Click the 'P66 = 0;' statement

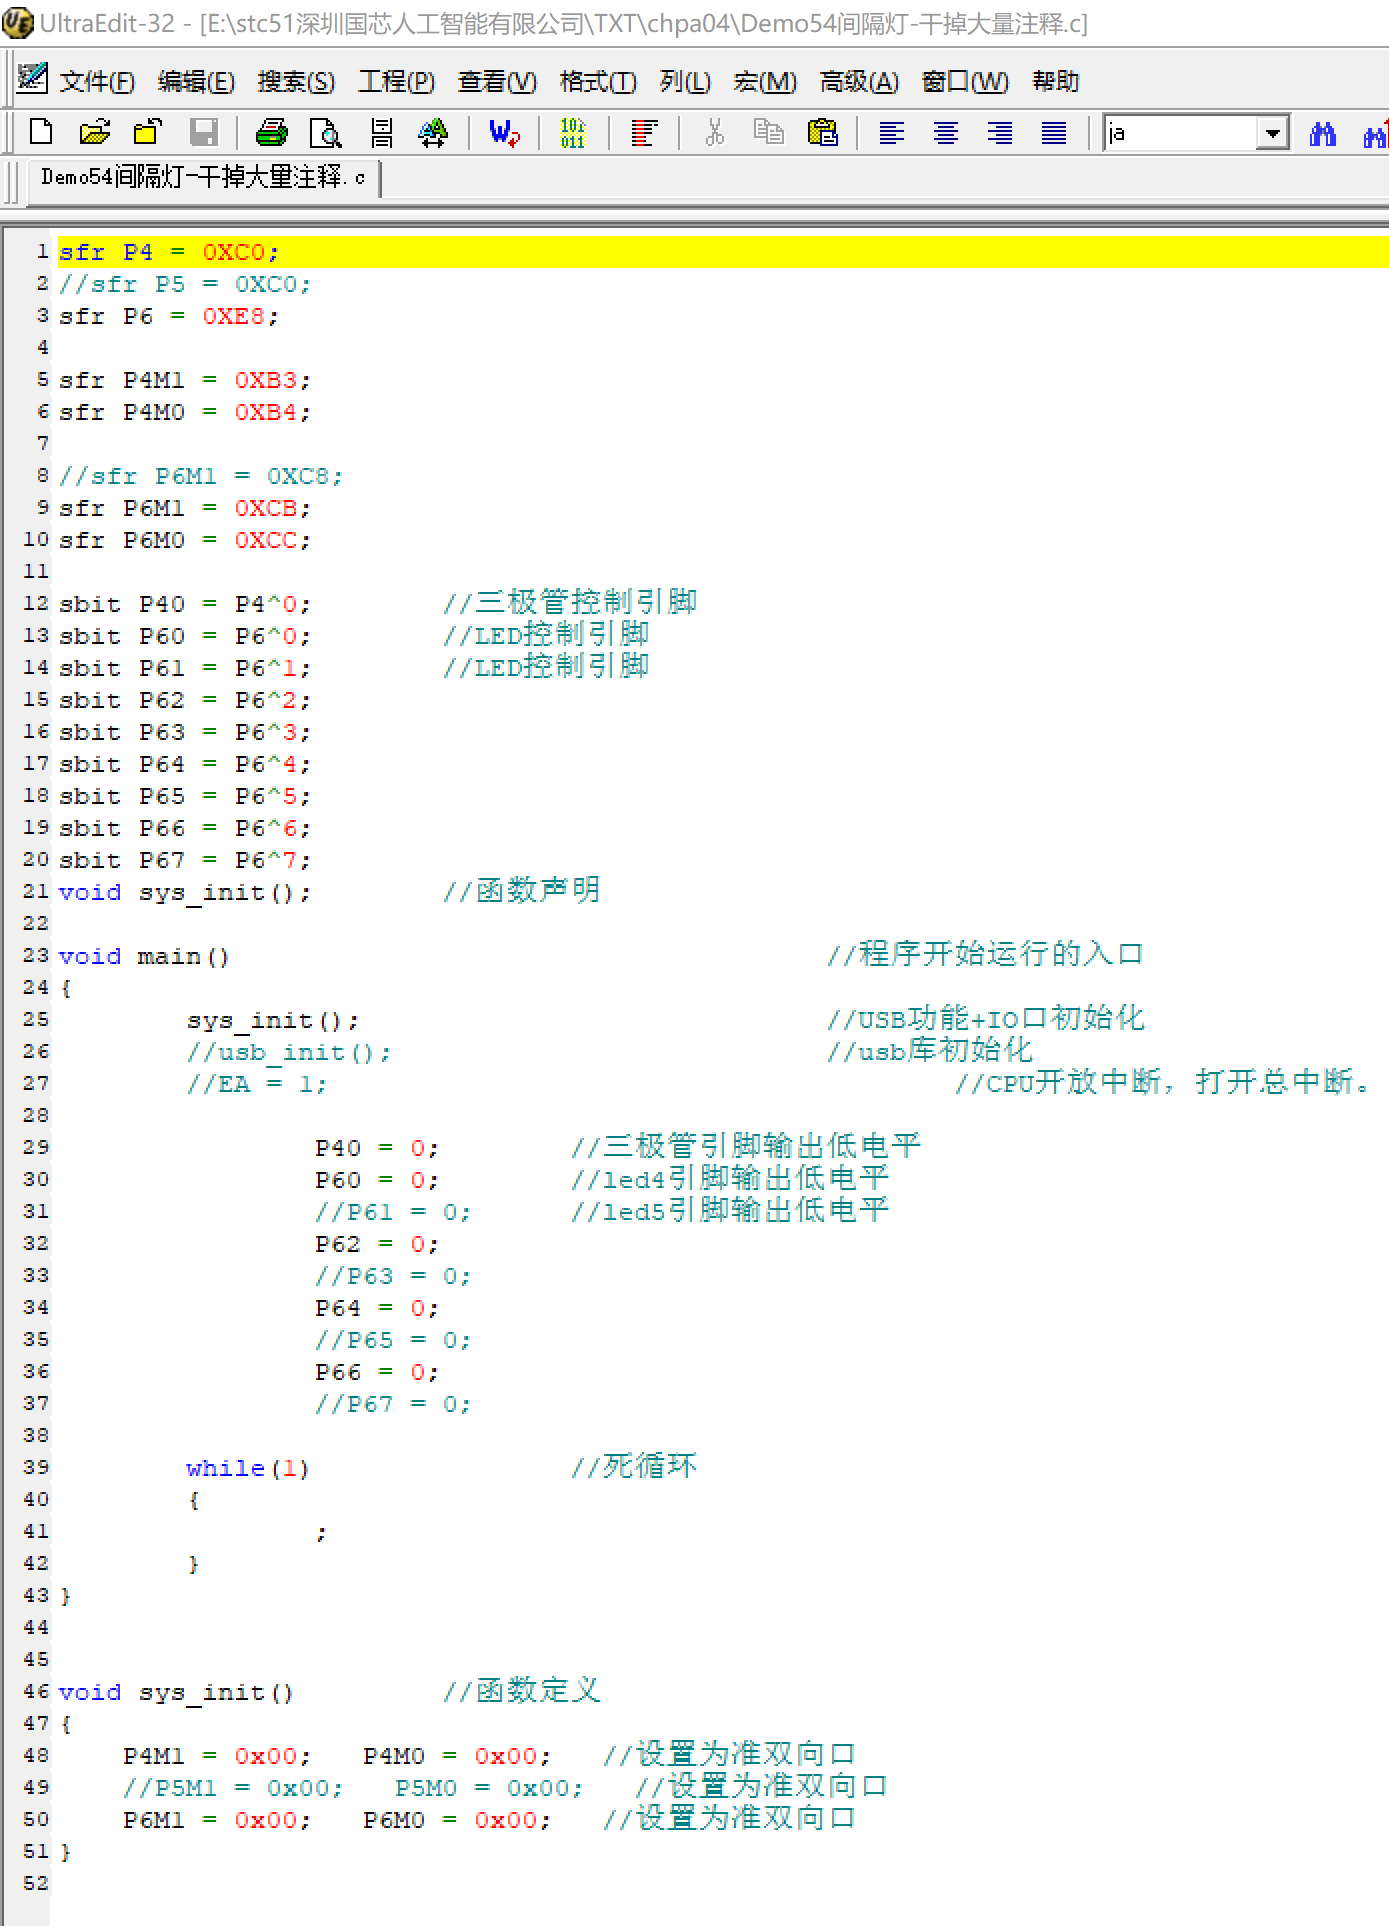point(376,1372)
